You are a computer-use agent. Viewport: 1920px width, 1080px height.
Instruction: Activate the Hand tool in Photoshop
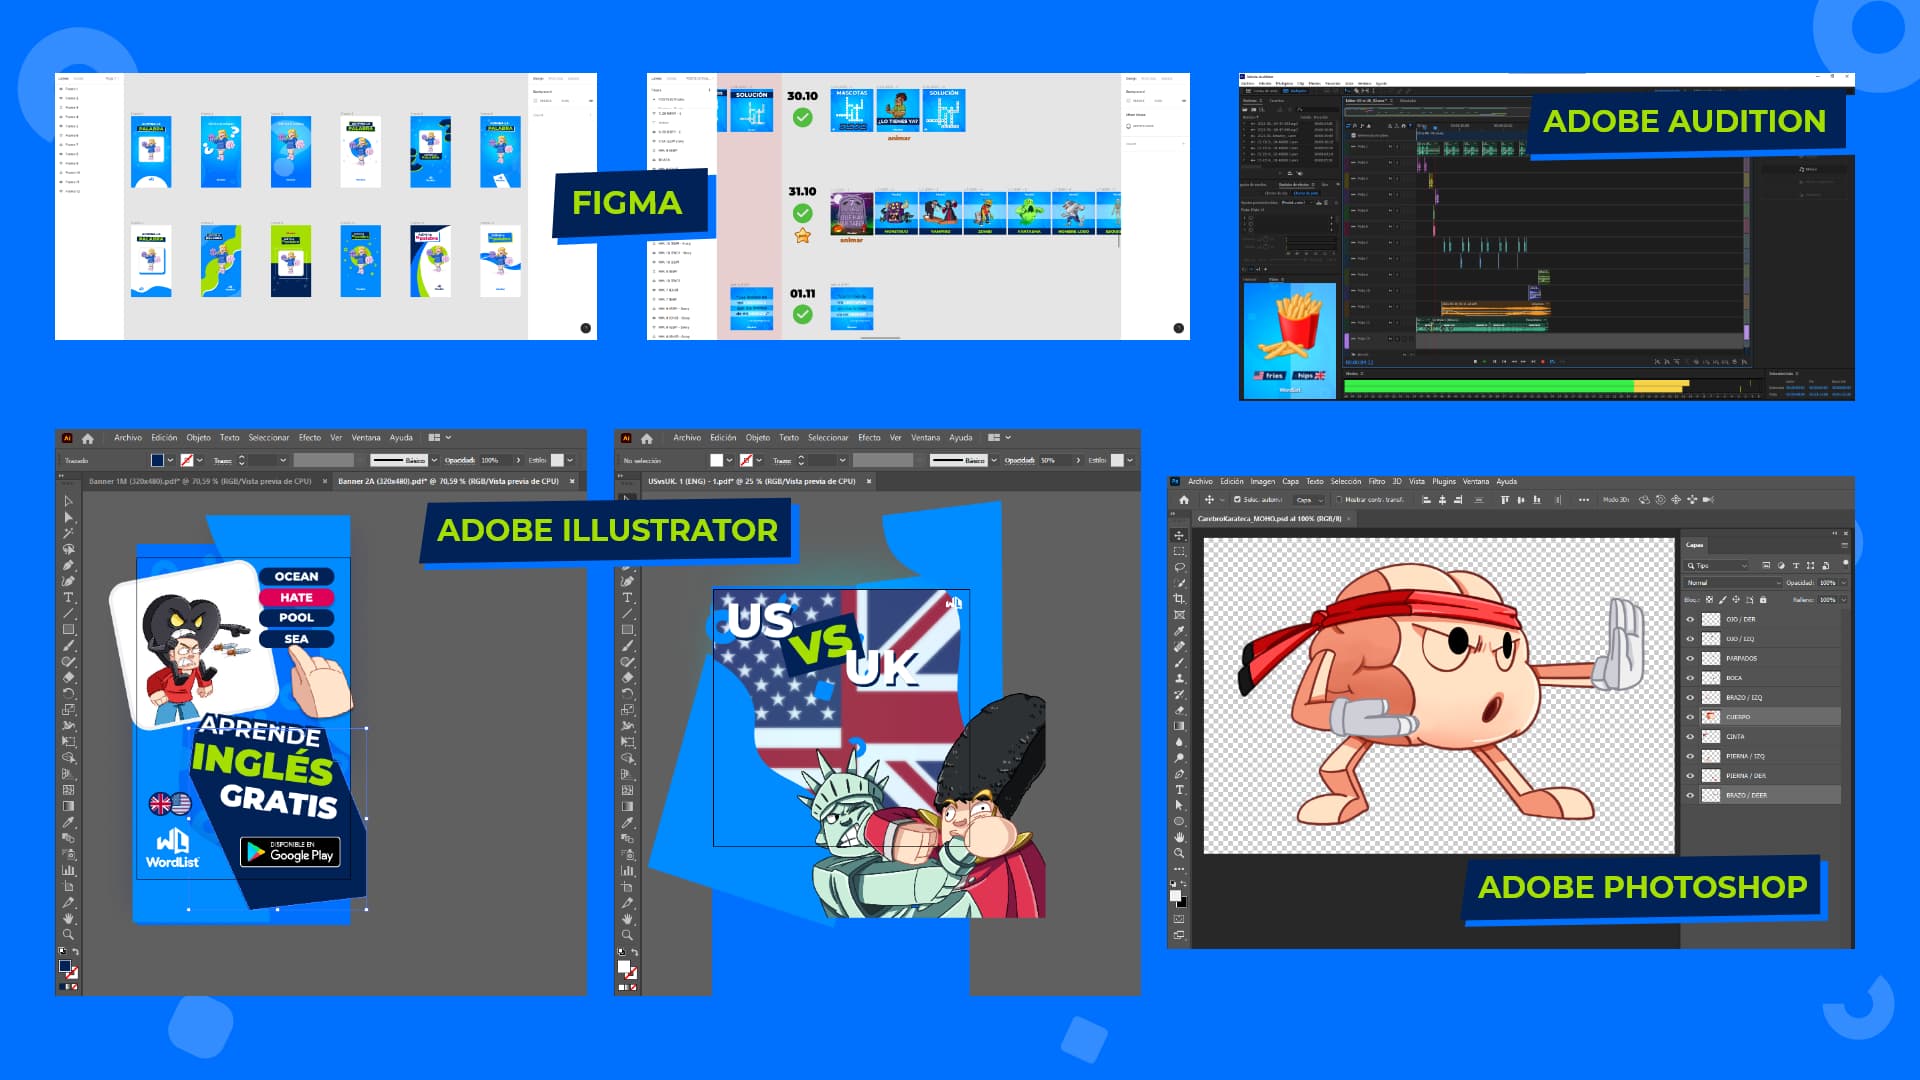pos(1179,837)
